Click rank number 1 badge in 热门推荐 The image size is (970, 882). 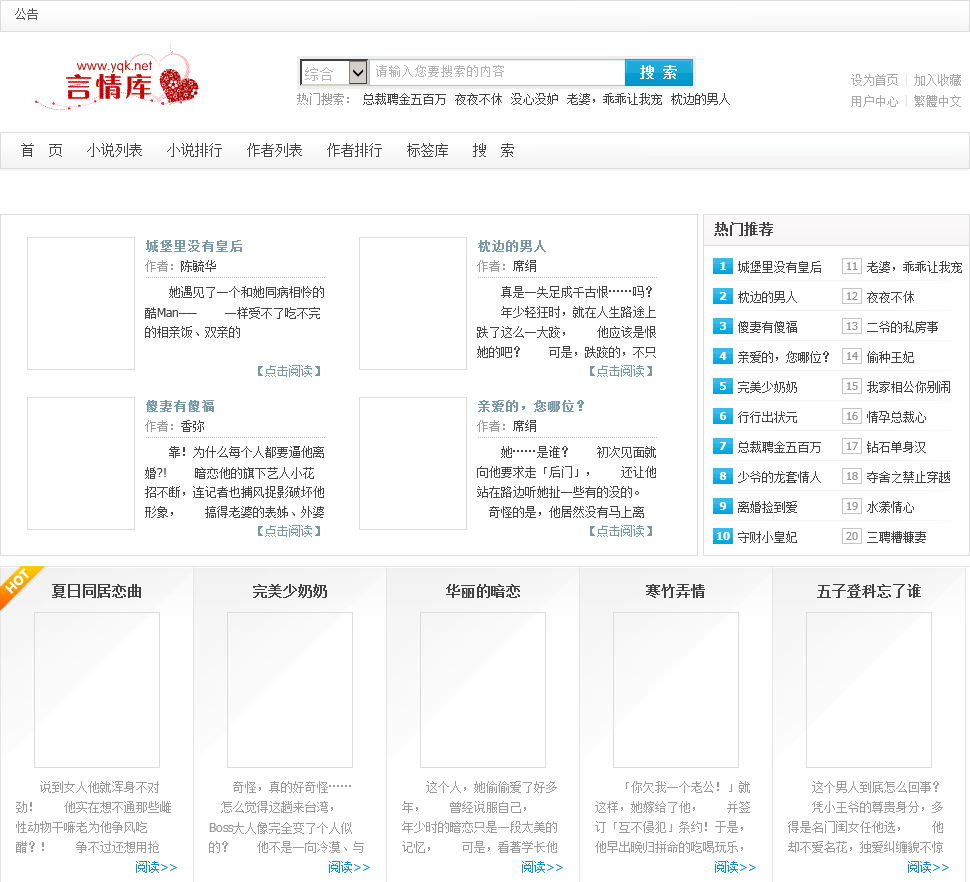tap(722, 266)
